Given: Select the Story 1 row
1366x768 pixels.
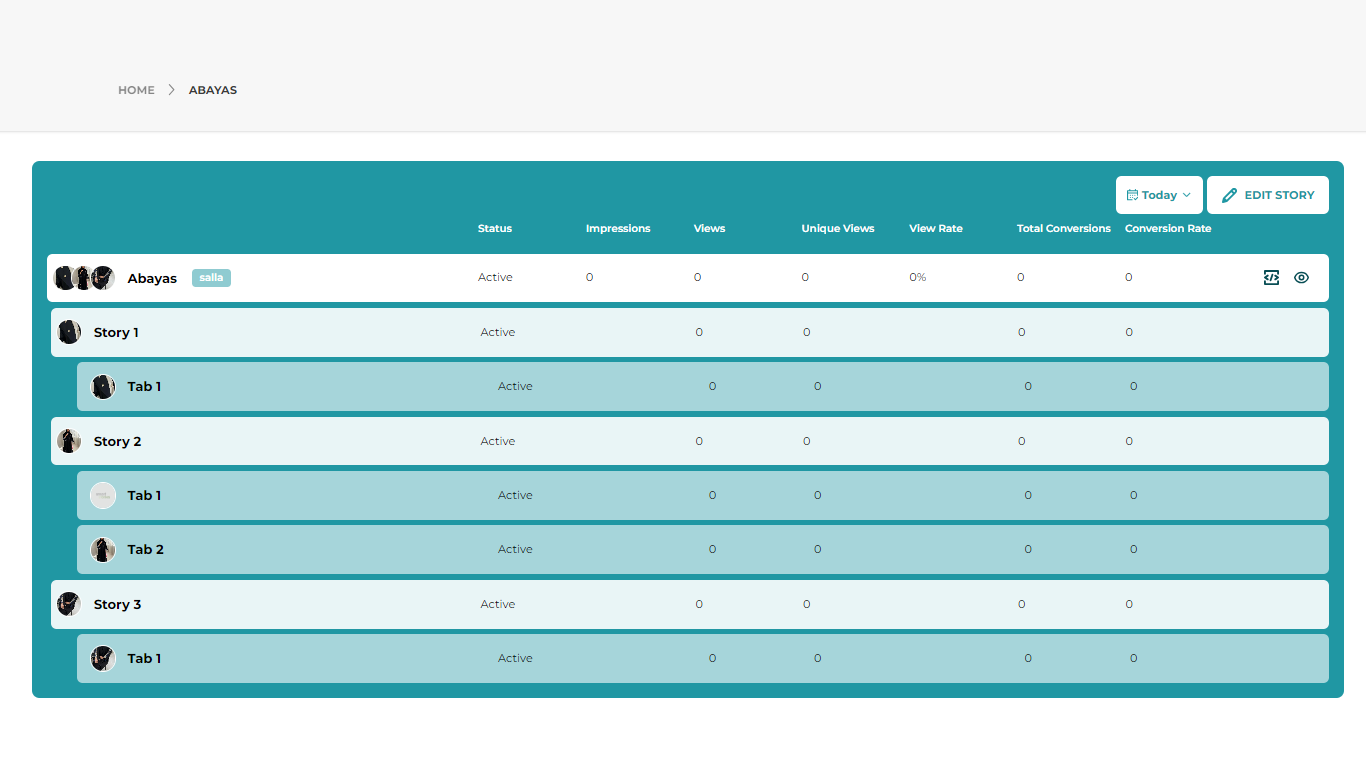Looking at the screenshot, I should pyautogui.click(x=116, y=332).
